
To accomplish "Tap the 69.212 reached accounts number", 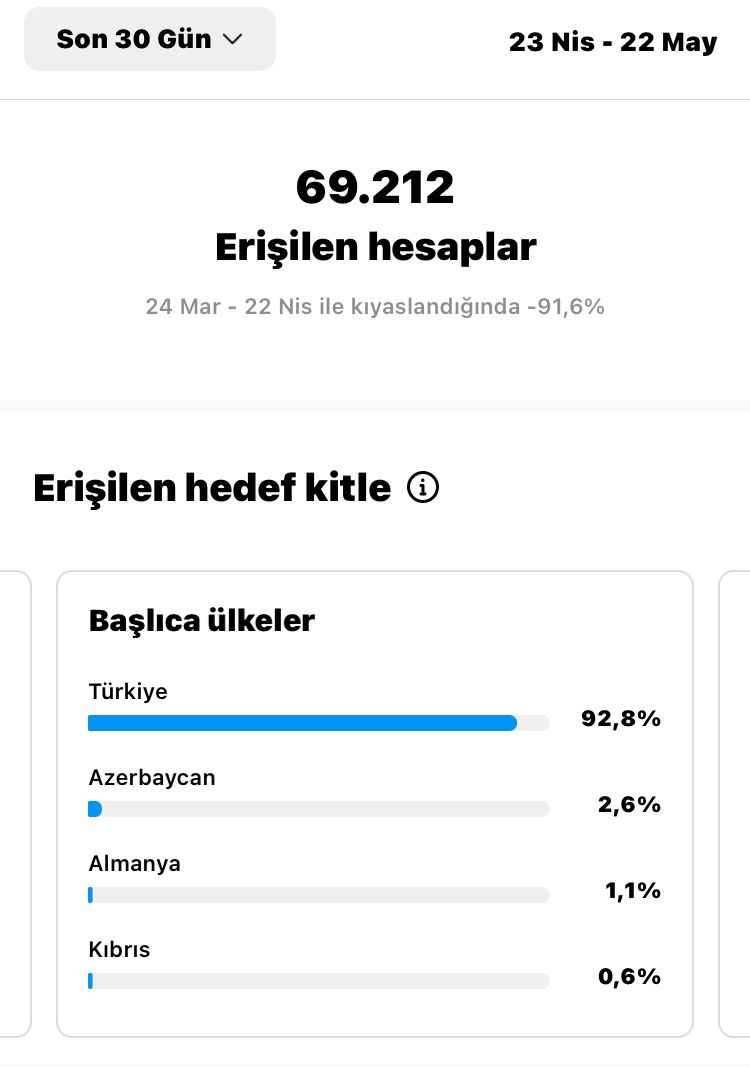I will pos(375,187).
